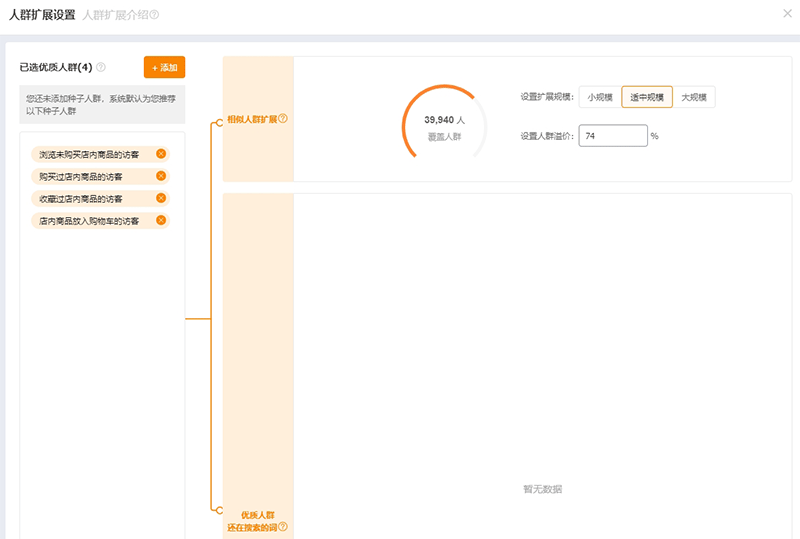Remove the 店内商品放入购物车的访客 tag
This screenshot has width=800, height=539.
point(161,220)
